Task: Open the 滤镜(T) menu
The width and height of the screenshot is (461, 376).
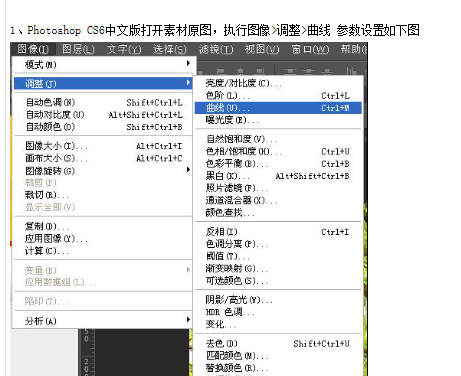Action: coord(216,49)
